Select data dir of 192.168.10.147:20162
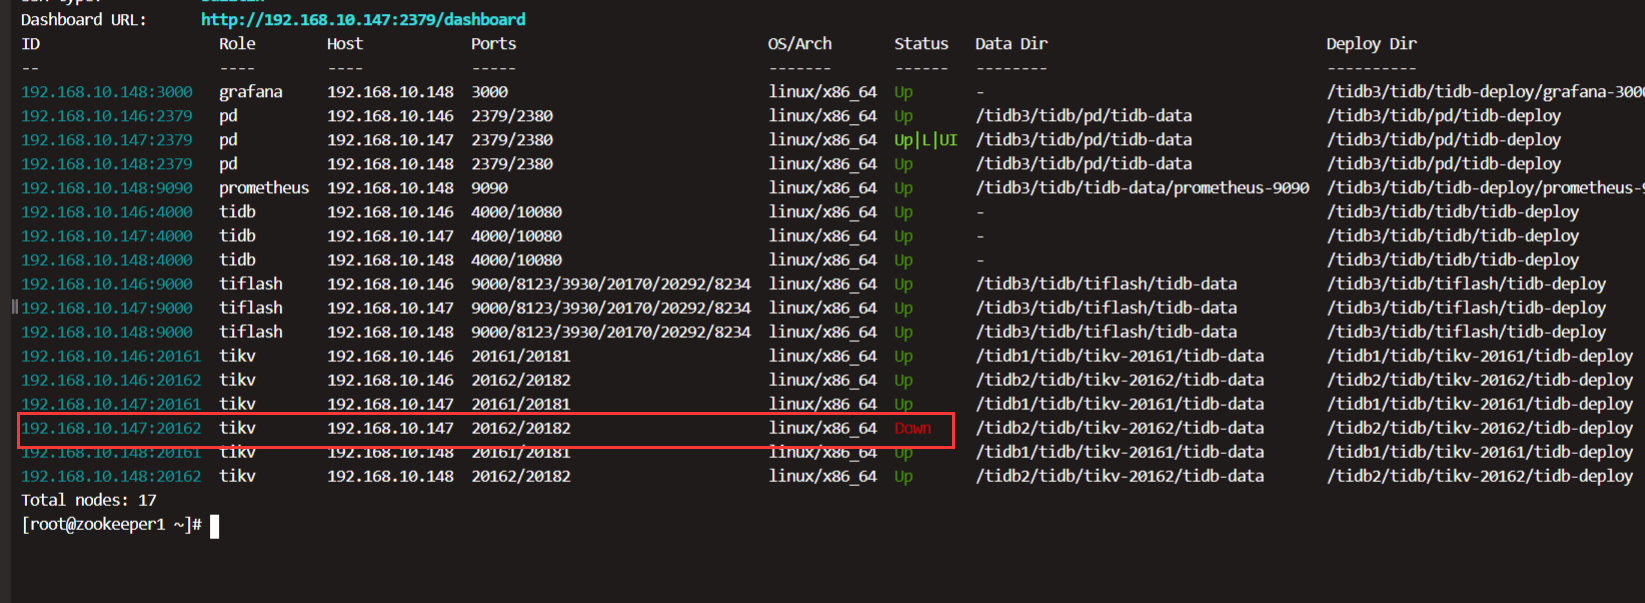 coord(1120,428)
